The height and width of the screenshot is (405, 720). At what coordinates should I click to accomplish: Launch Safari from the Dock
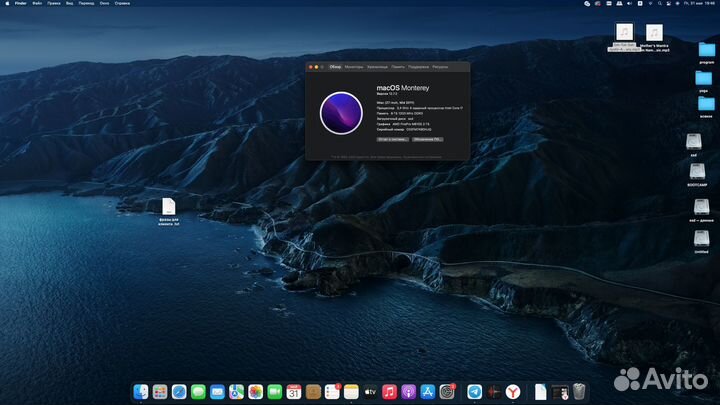179,392
